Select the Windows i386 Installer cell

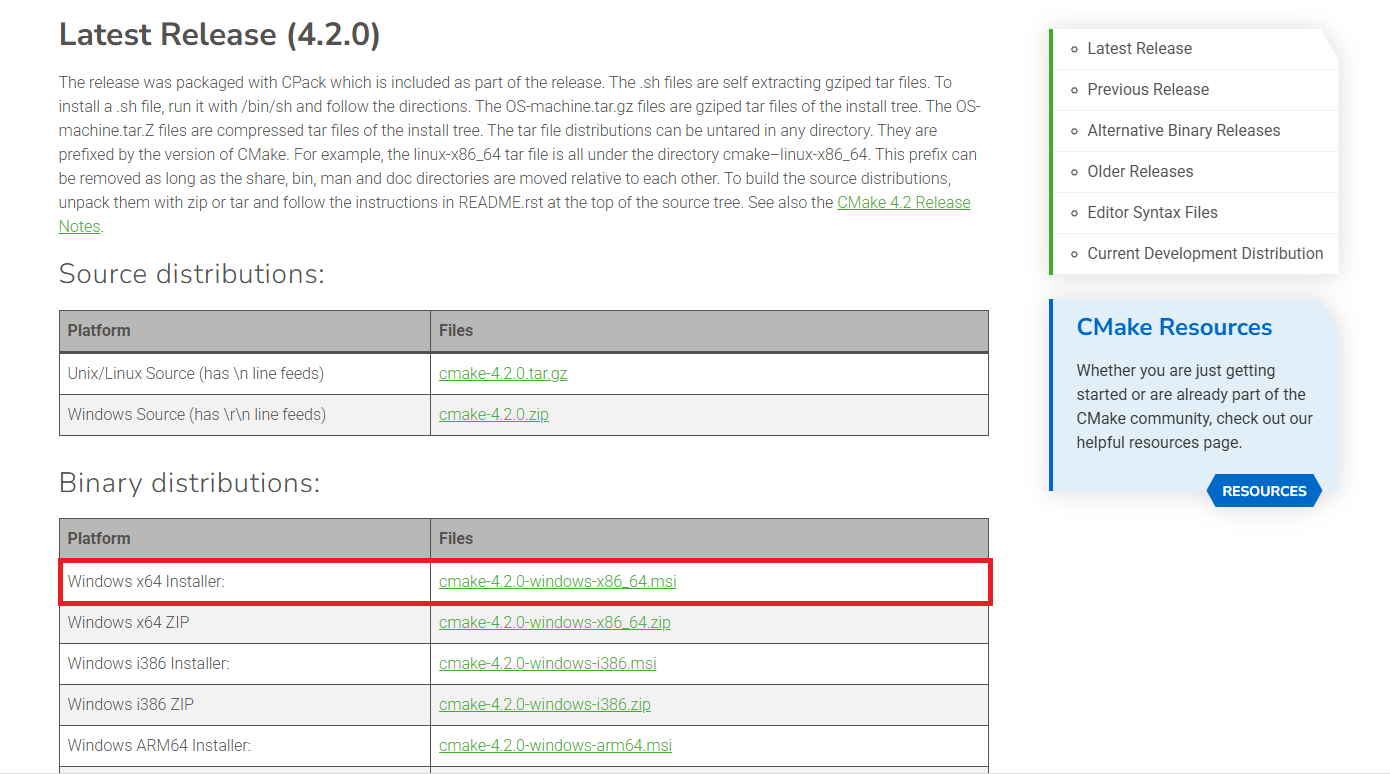[x=245, y=663]
